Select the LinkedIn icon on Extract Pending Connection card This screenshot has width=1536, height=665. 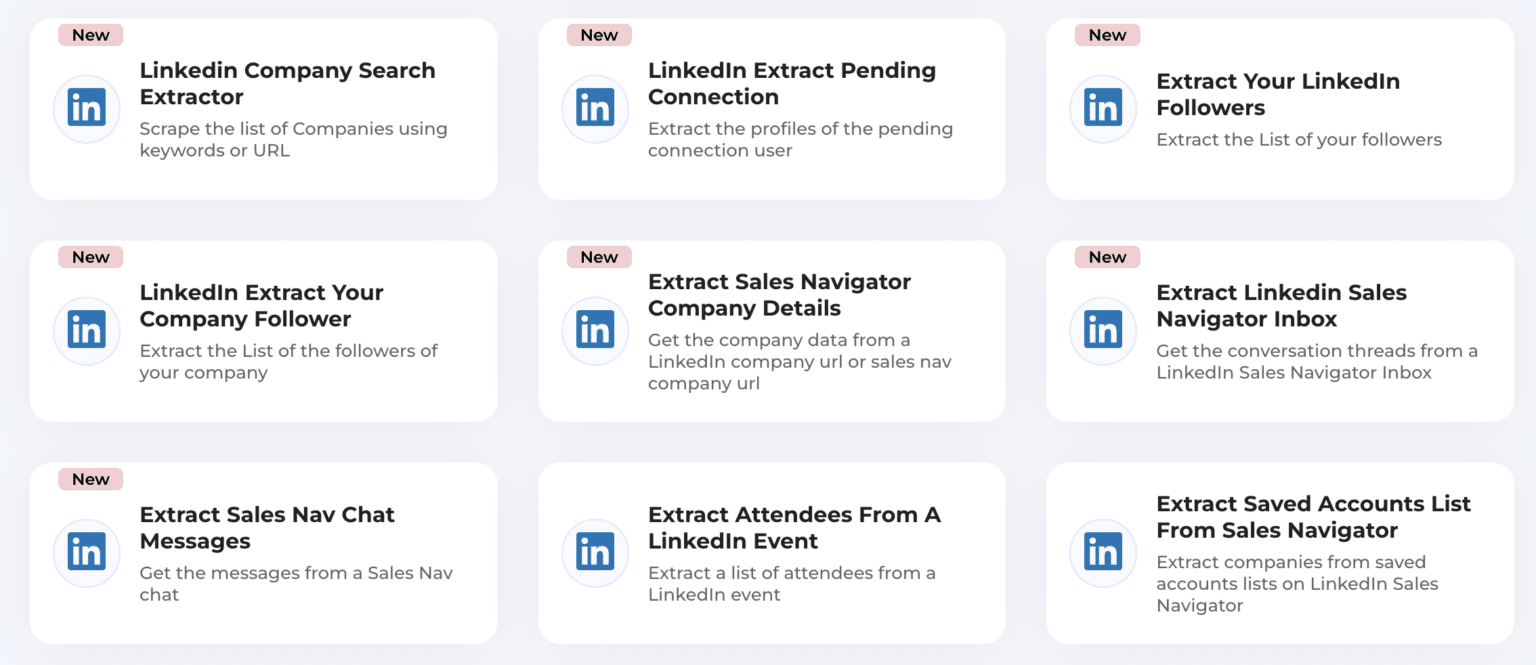pos(595,108)
